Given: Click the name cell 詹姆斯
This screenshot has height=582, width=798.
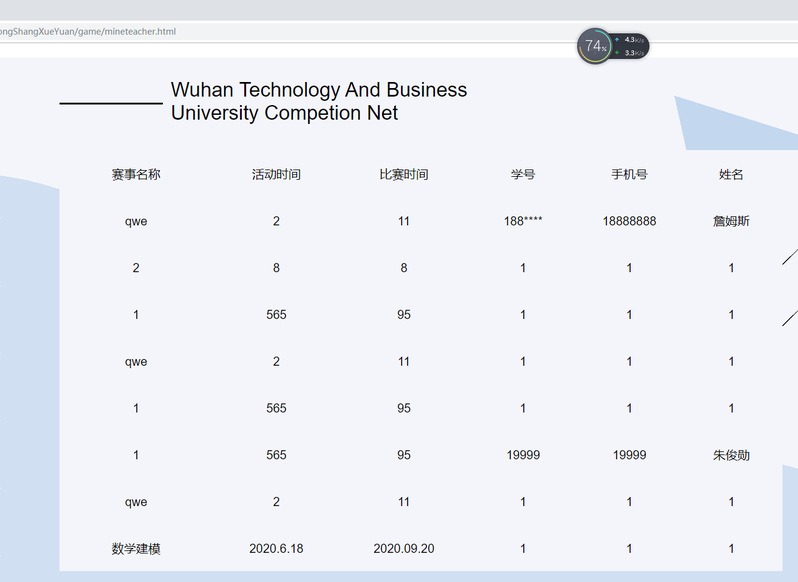Looking at the screenshot, I should pyautogui.click(x=731, y=221).
